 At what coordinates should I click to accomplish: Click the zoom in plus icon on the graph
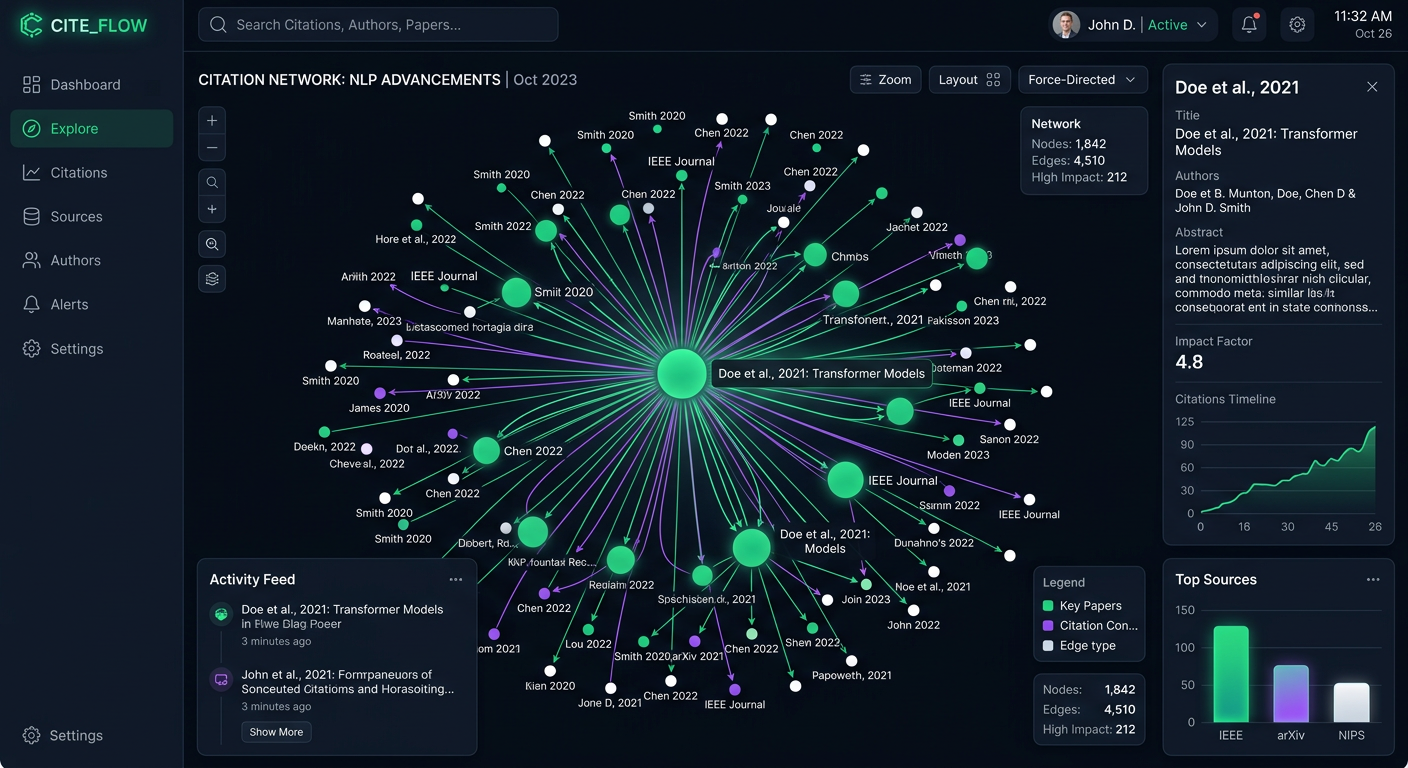(211, 120)
